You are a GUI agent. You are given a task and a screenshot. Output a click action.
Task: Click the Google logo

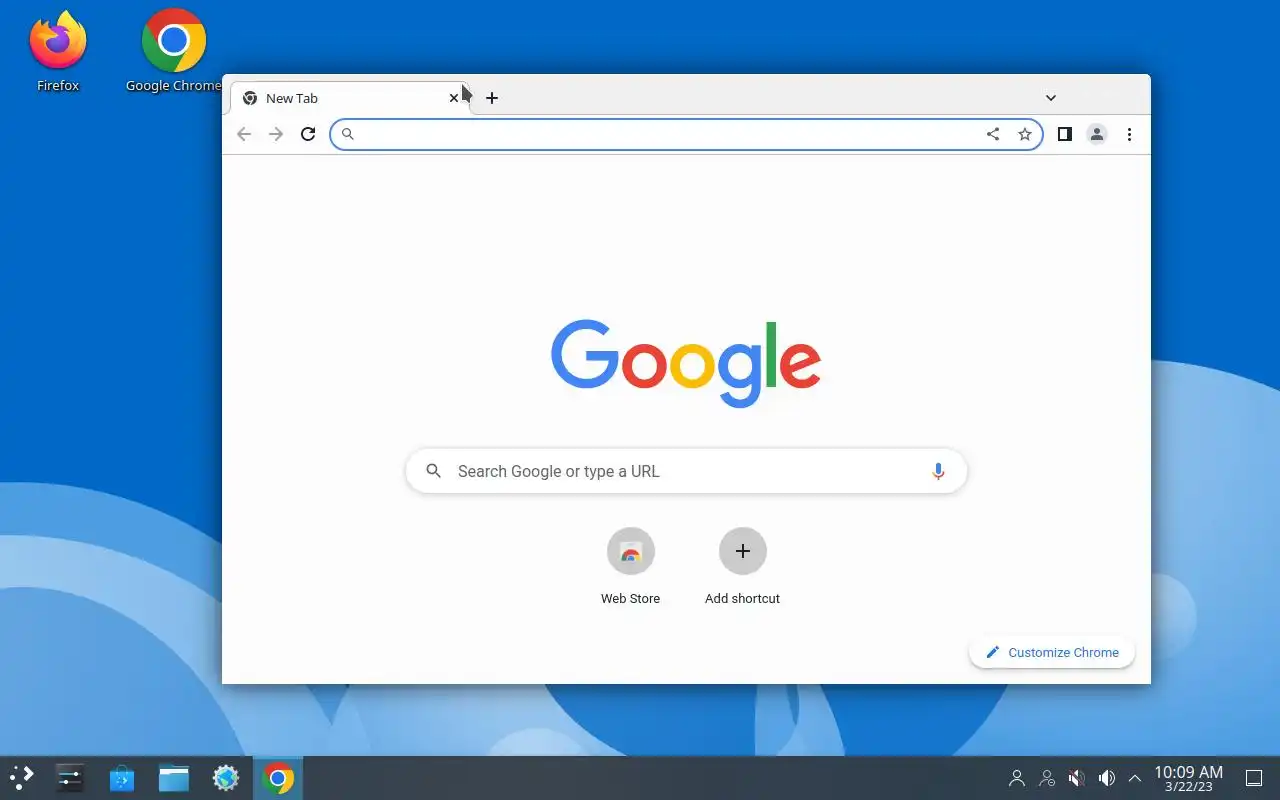(686, 363)
